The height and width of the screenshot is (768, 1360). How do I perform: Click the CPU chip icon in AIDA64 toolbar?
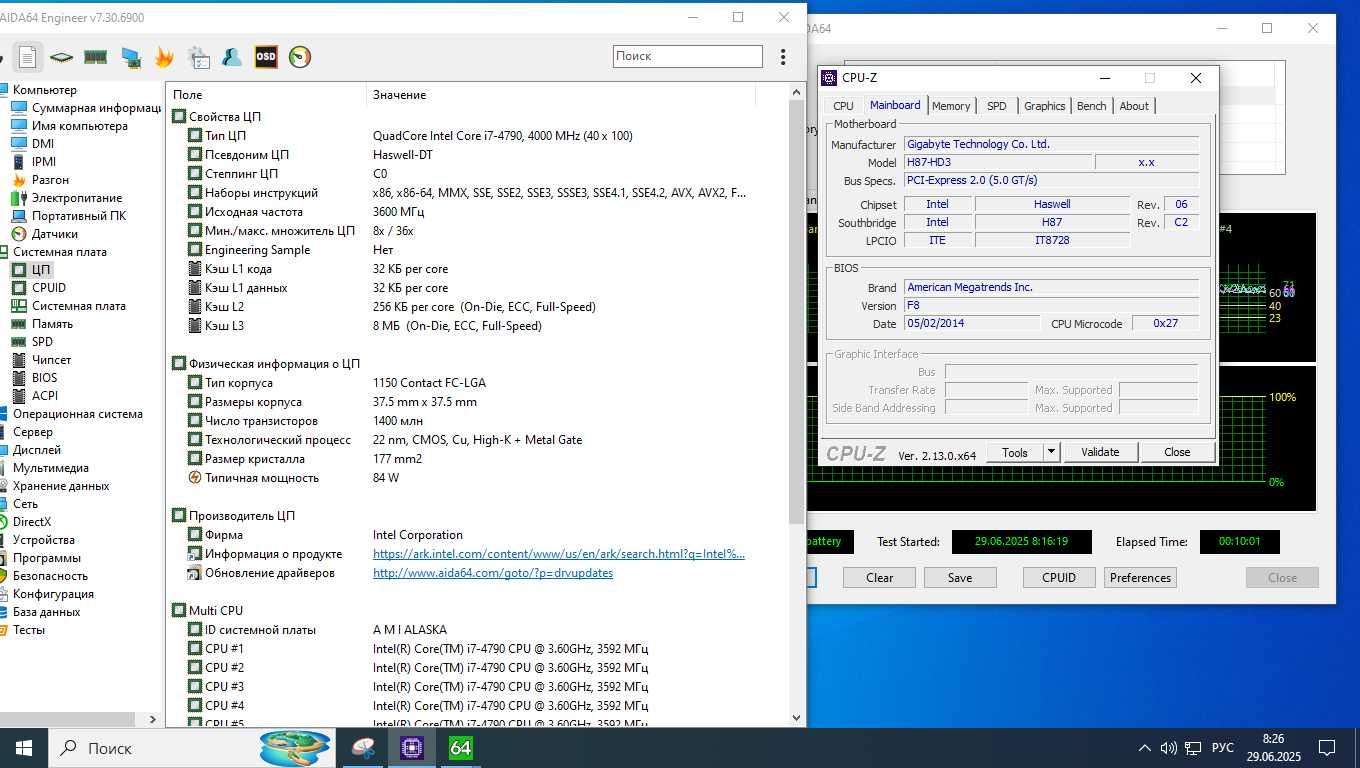[x=61, y=57]
